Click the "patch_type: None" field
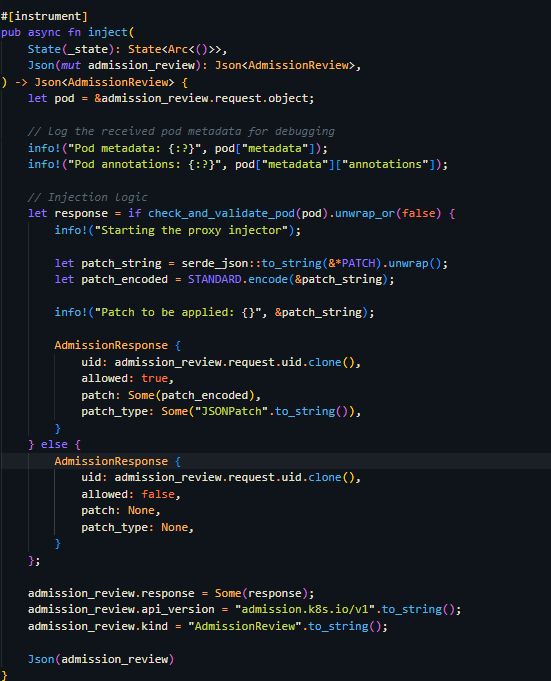The width and height of the screenshot is (551, 681). (134, 527)
